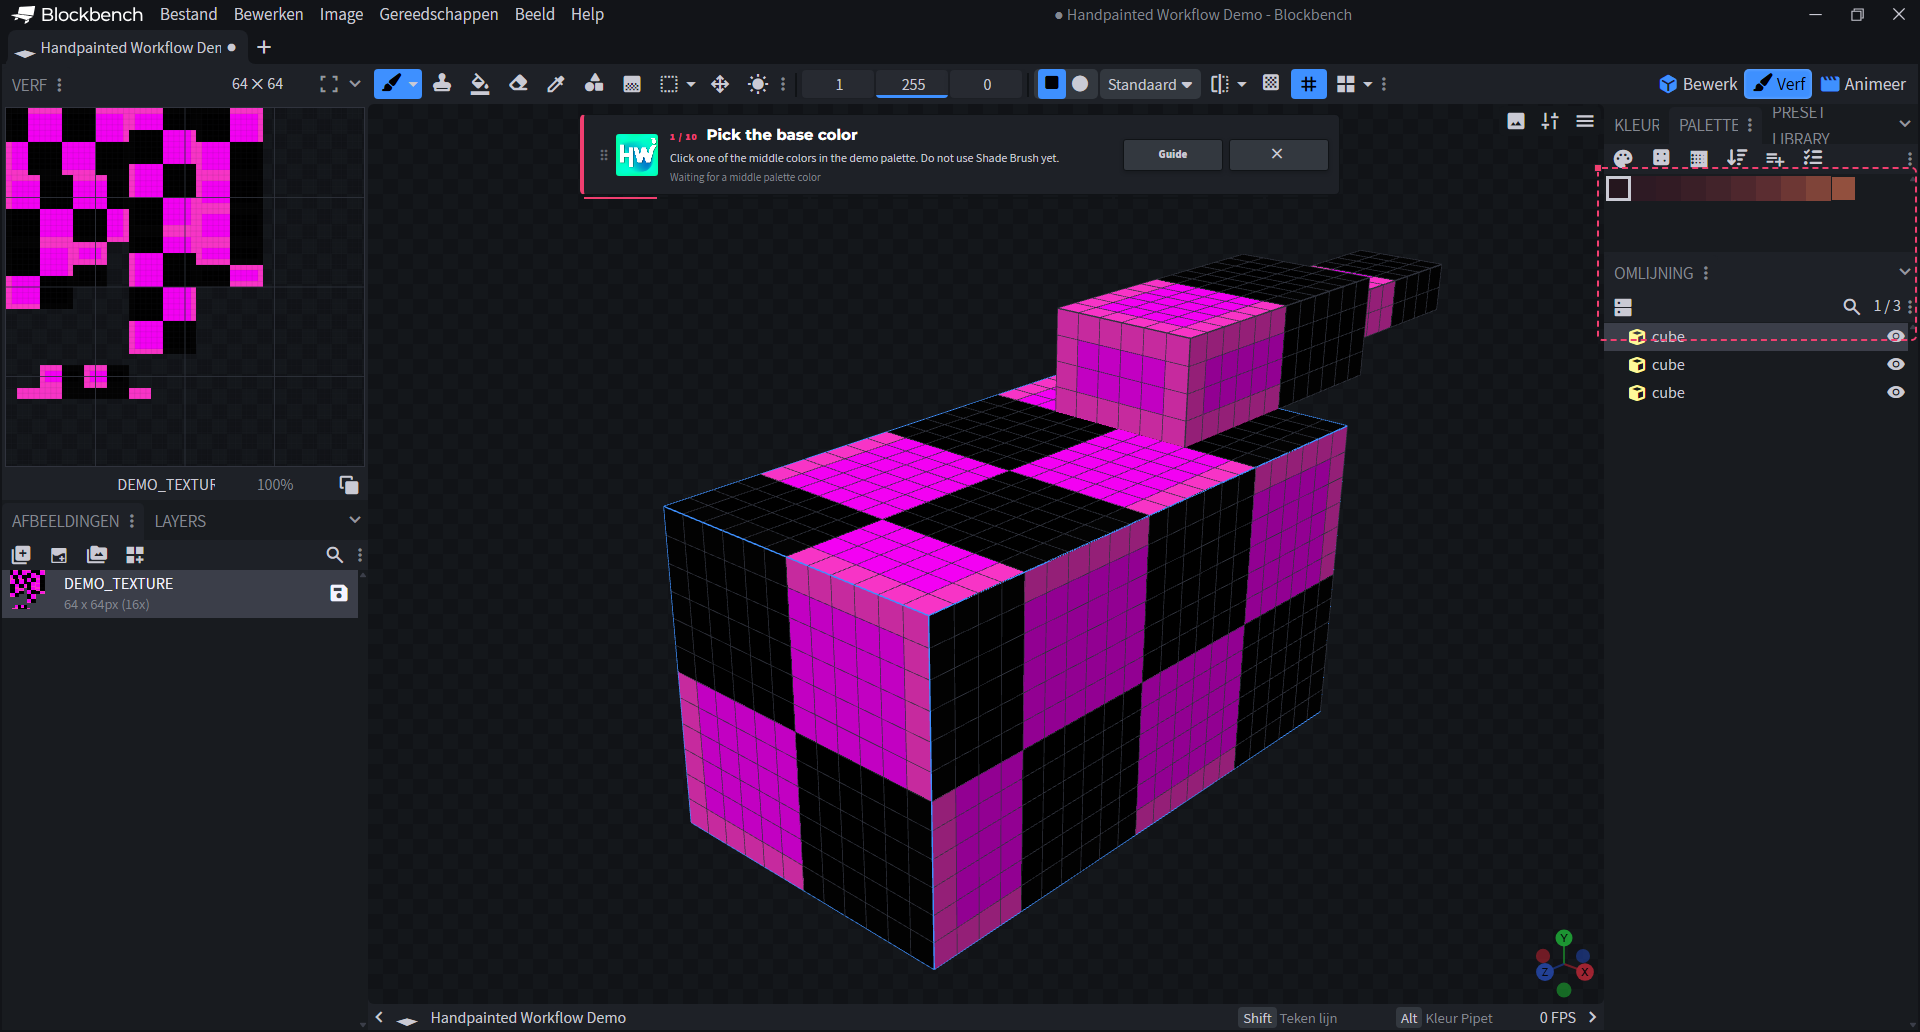Image resolution: width=1920 pixels, height=1032 pixels.
Task: Select the Stamp copy tool
Action: pyautogui.click(x=442, y=84)
